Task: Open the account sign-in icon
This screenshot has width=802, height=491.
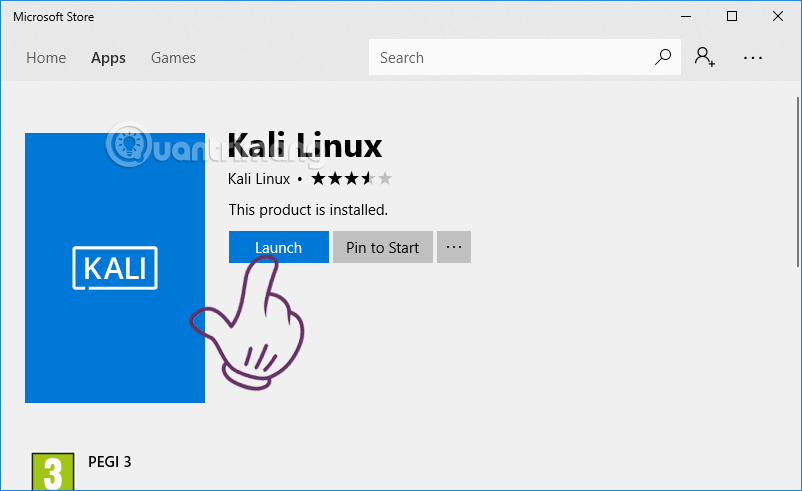Action: pyautogui.click(x=704, y=57)
